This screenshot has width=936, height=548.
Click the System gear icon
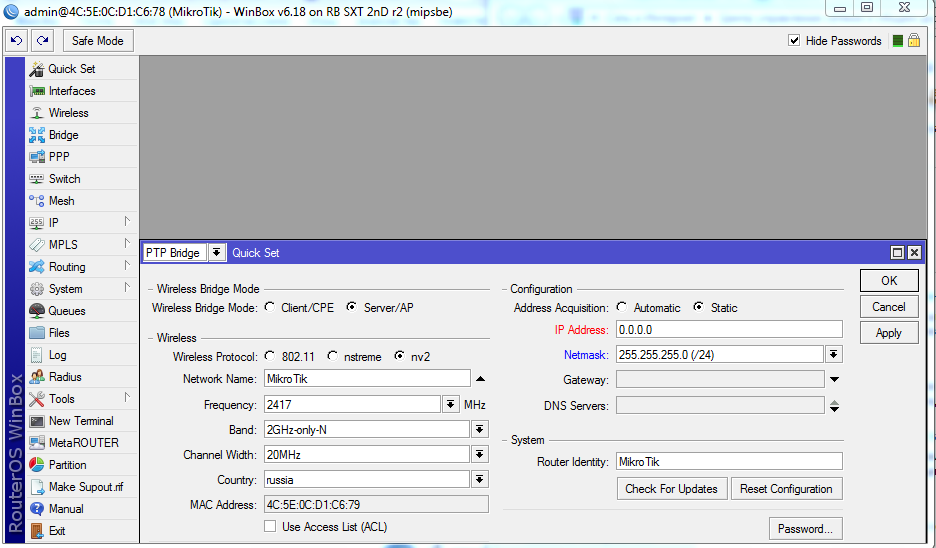coord(37,289)
